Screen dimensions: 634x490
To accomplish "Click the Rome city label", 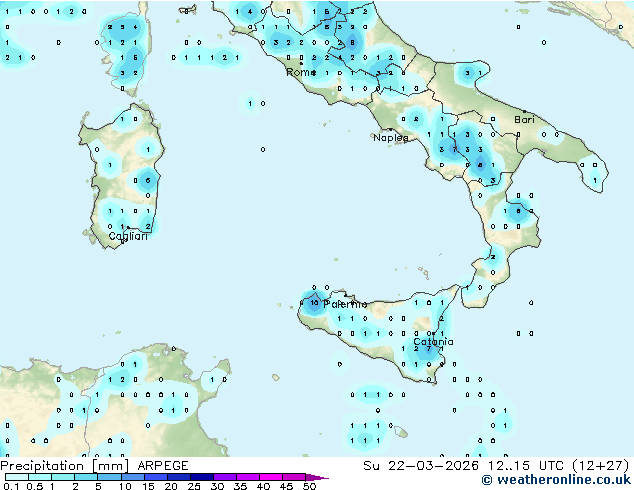I will 301,72.
